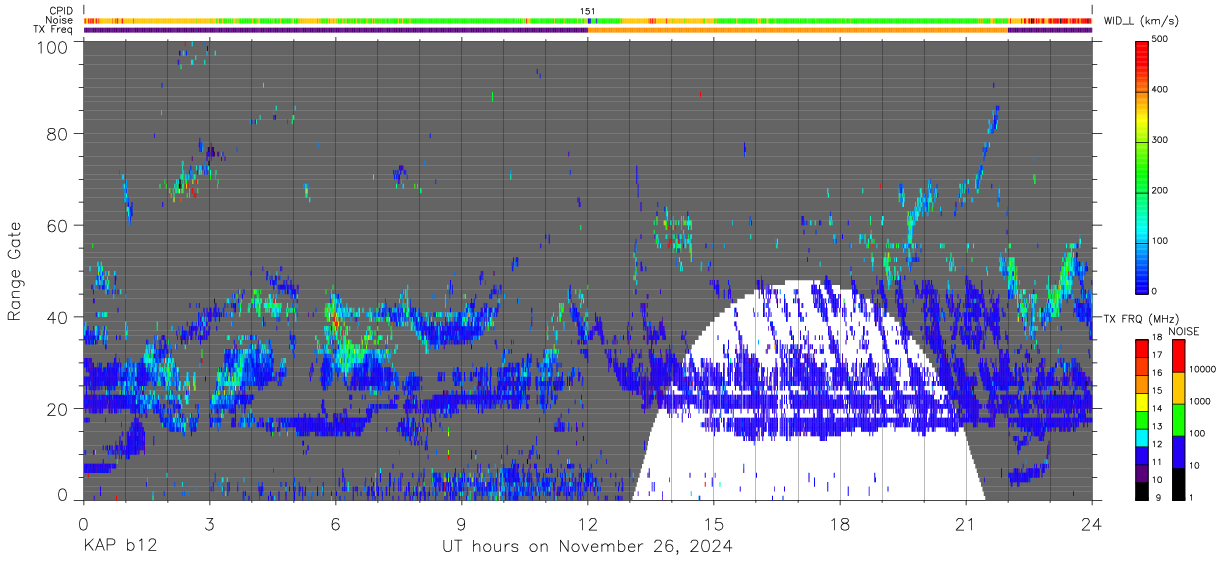Click the width spectral color bar gradient
Image resolution: width=1228 pixels, height=567 pixels.
[x=1142, y=166]
